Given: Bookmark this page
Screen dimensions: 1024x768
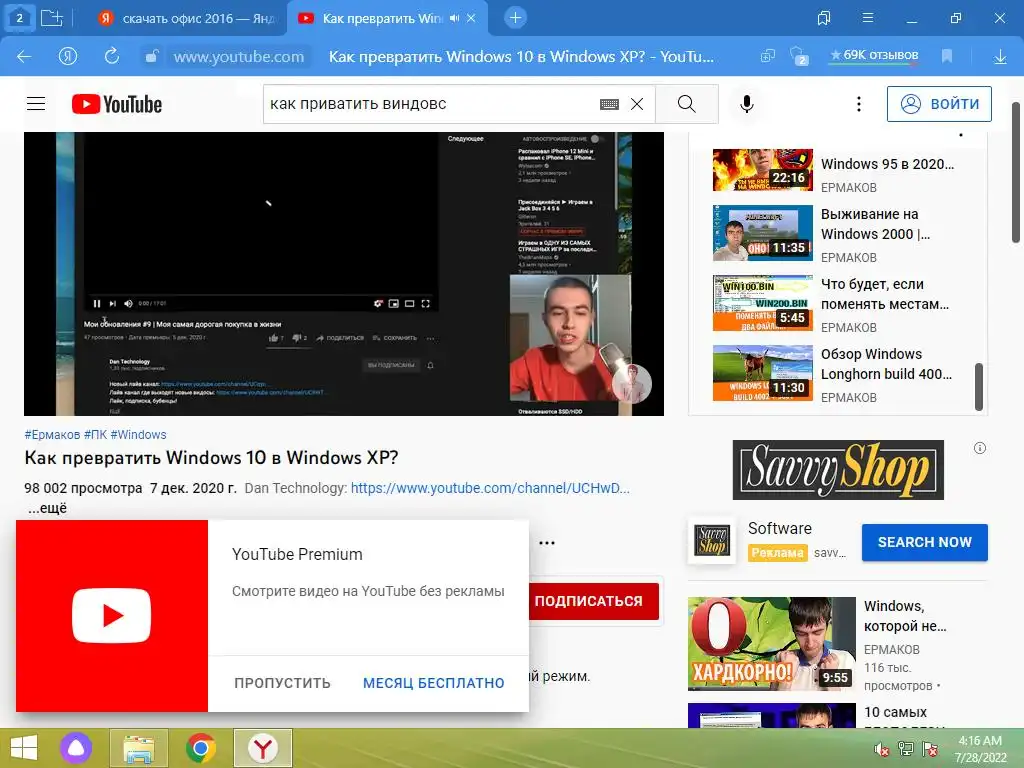Looking at the screenshot, I should (947, 56).
